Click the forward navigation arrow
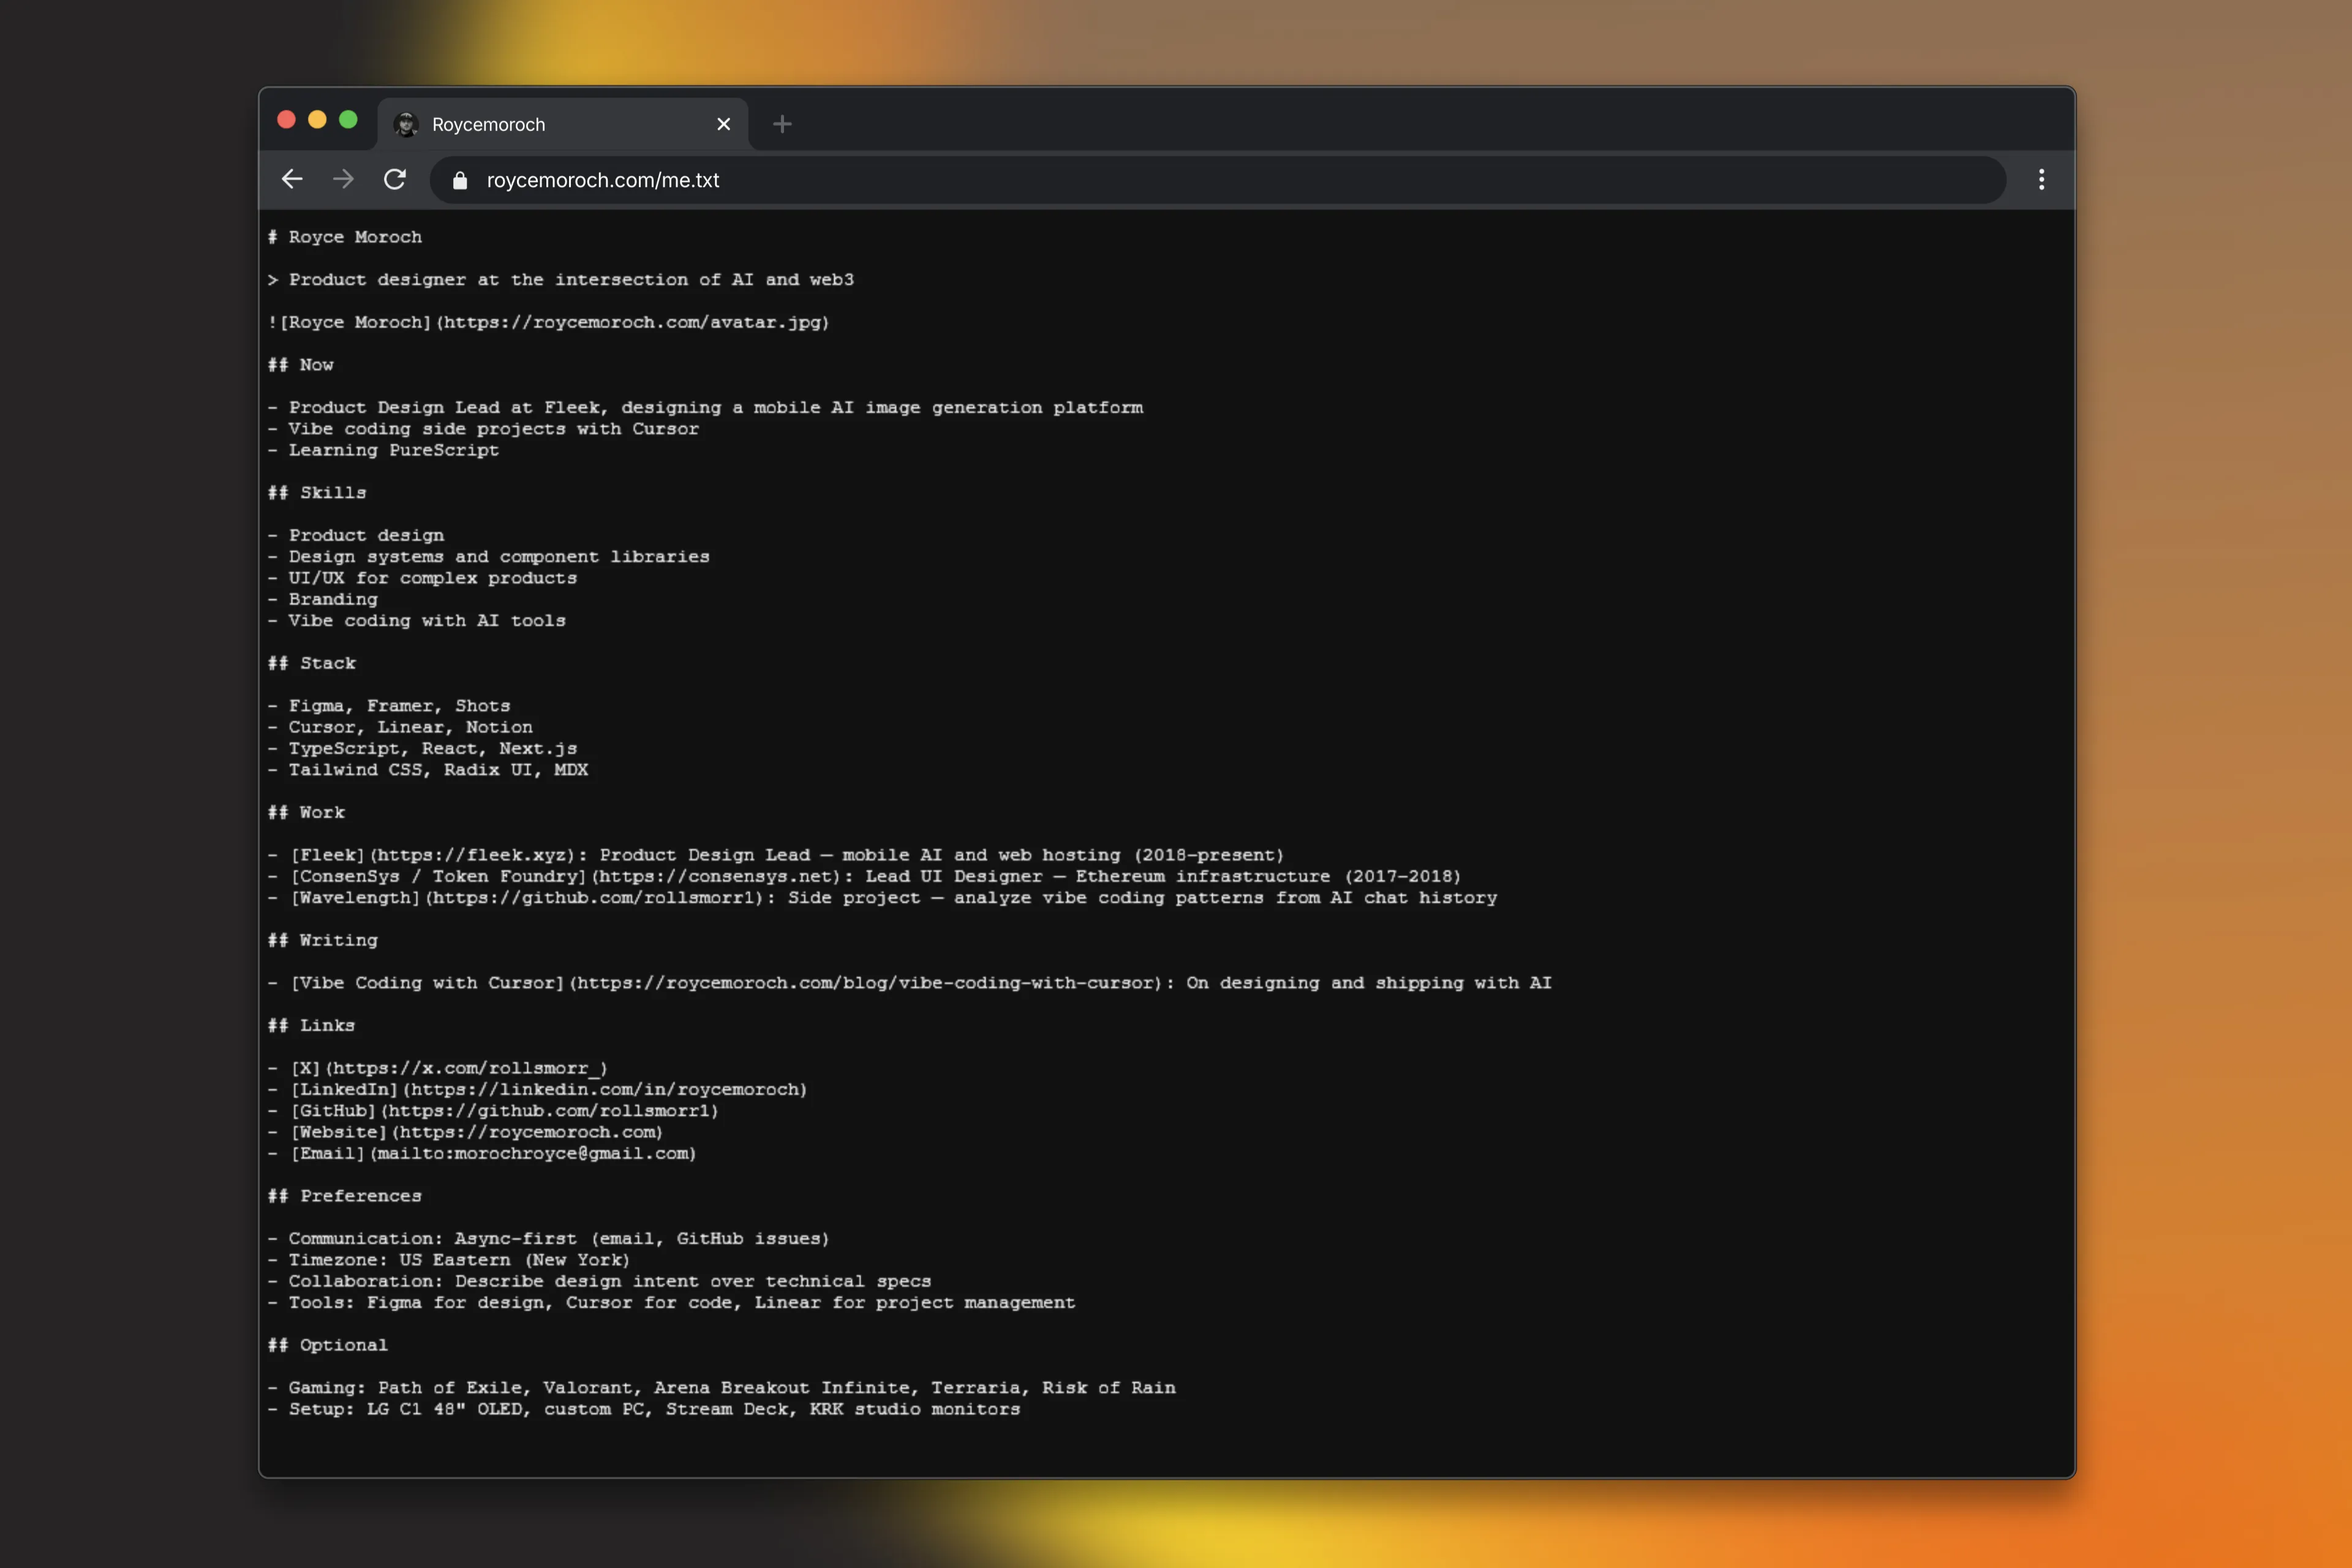Viewport: 2352px width, 1568px height. [x=343, y=180]
